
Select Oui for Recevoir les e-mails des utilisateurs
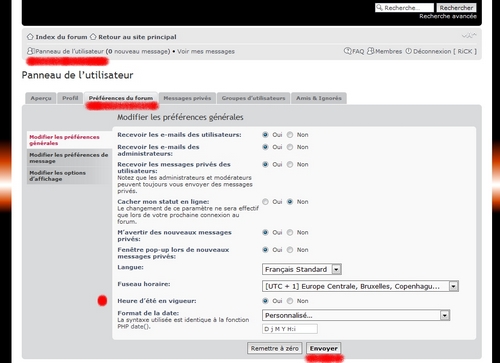point(265,135)
